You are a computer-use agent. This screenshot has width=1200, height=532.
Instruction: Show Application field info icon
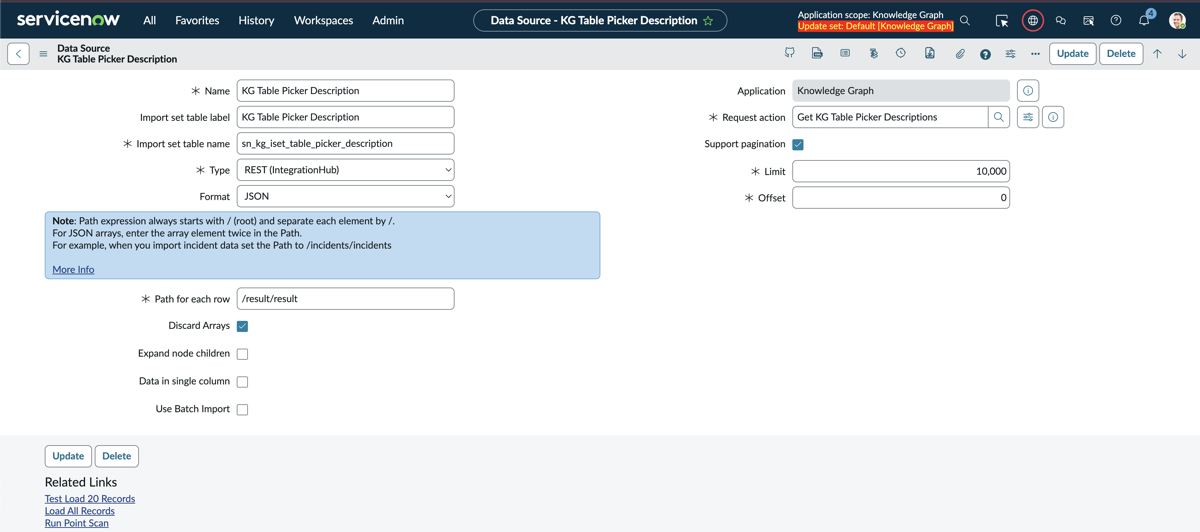(1028, 91)
